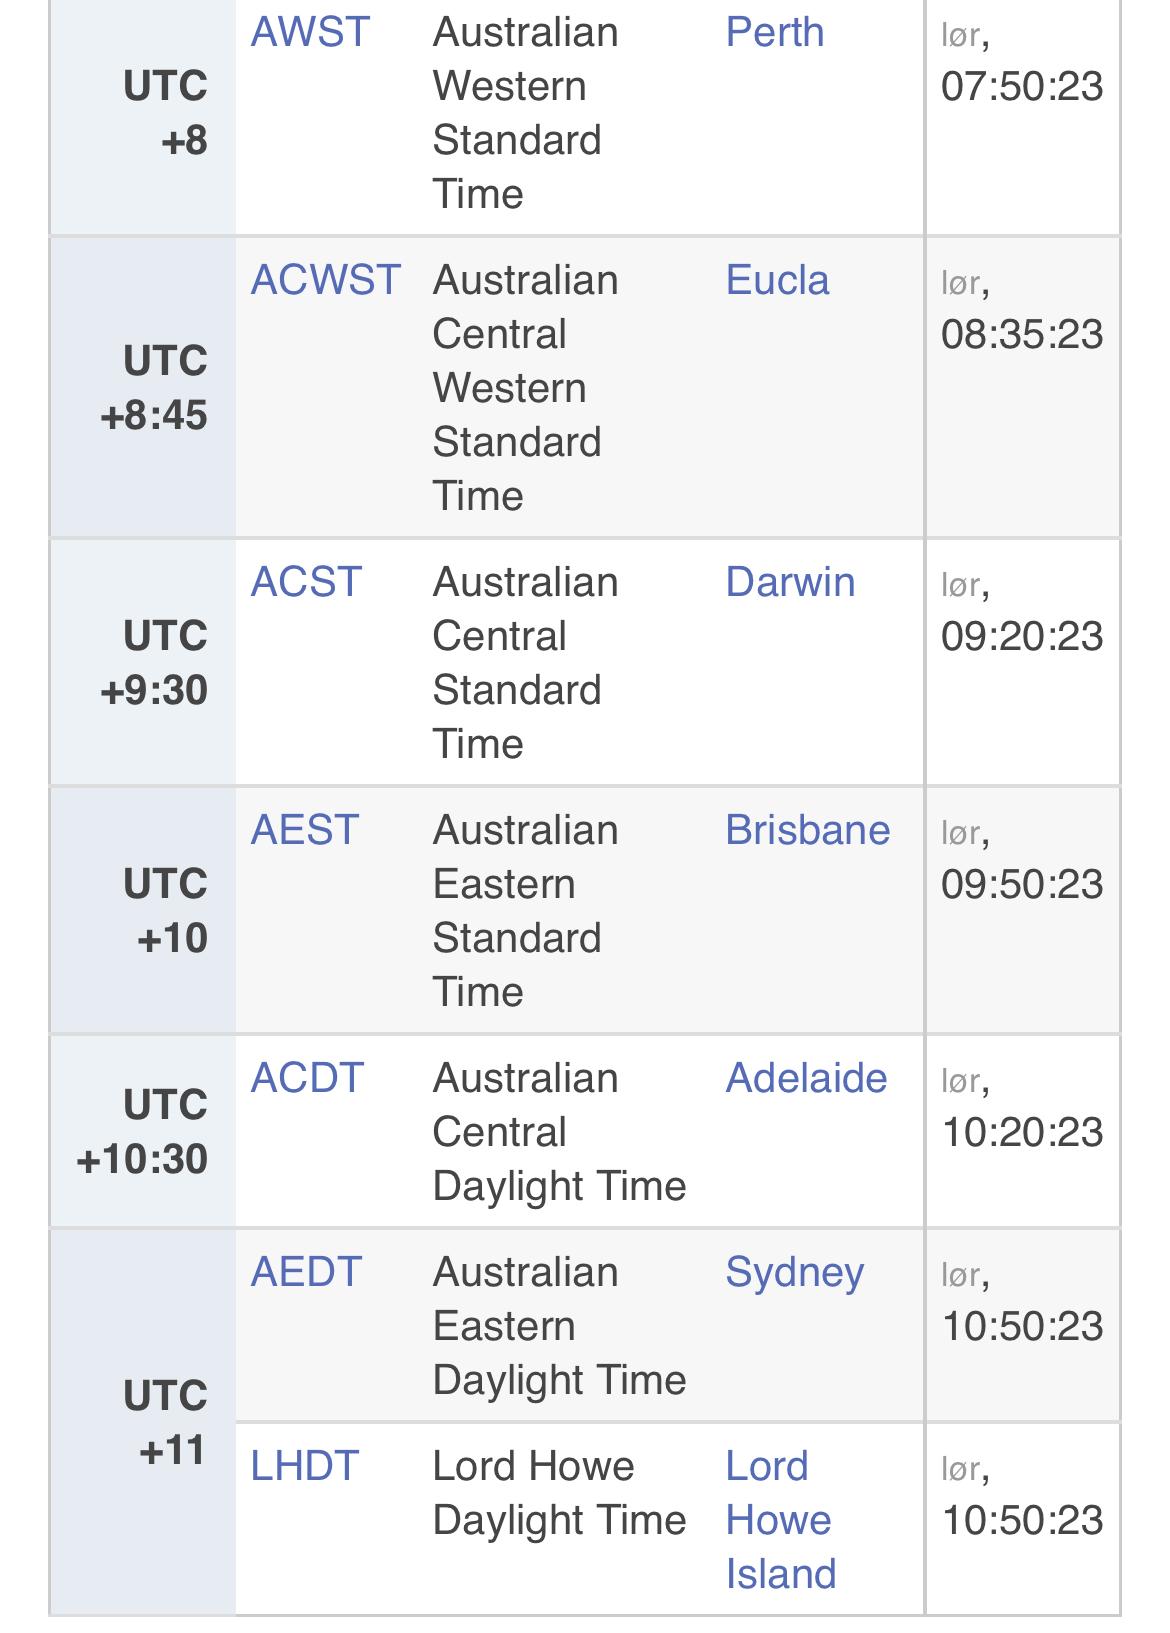This screenshot has height=1633, width=1170.
Task: Select the AEST abbreviation link
Action: pyautogui.click(x=304, y=830)
